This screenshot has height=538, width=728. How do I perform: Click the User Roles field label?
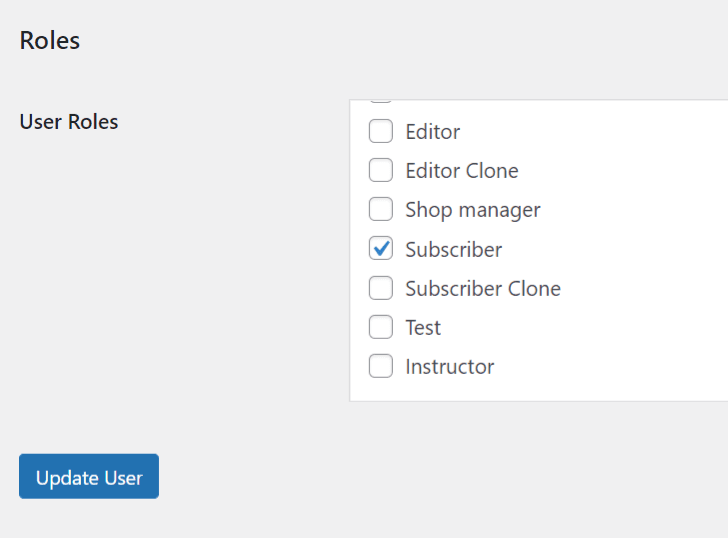pos(69,122)
